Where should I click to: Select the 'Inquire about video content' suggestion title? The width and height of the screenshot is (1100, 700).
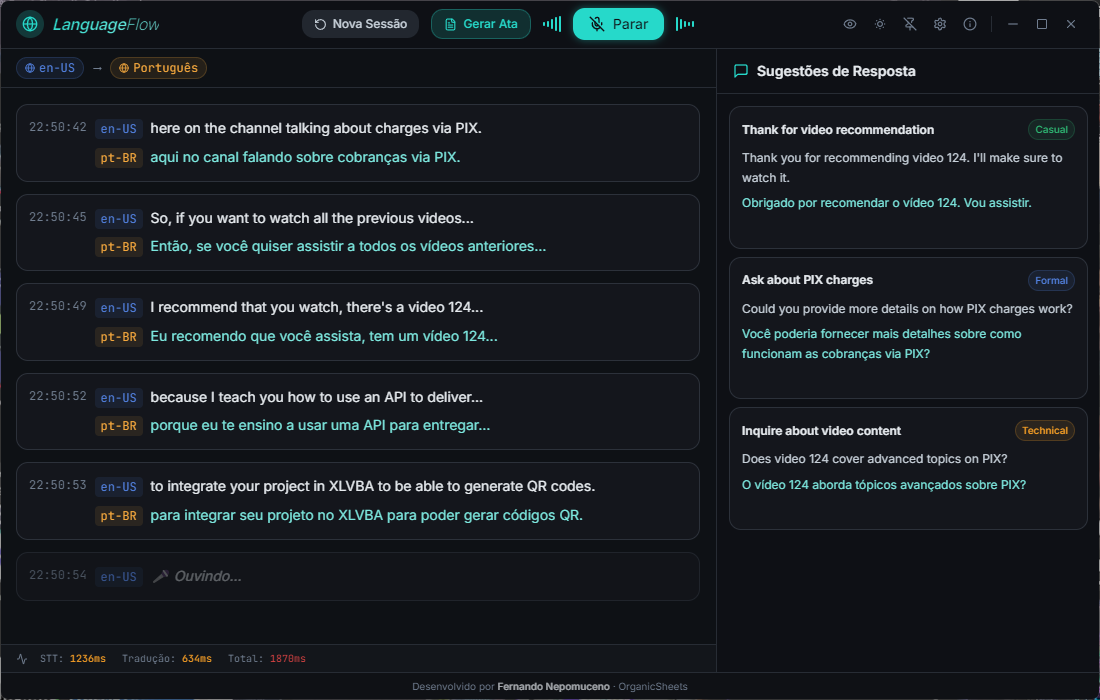[821, 431]
